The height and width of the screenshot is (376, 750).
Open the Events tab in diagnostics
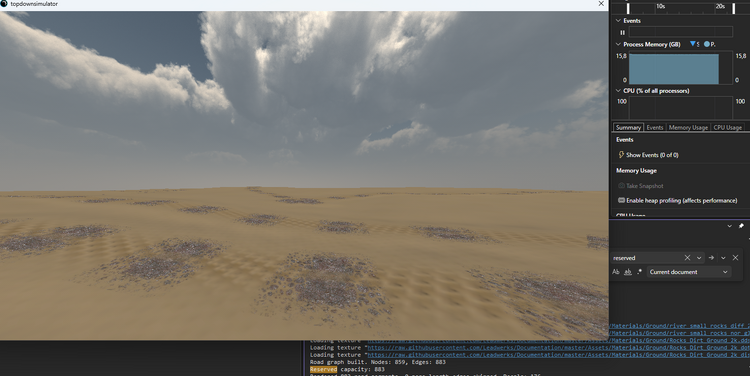click(655, 127)
